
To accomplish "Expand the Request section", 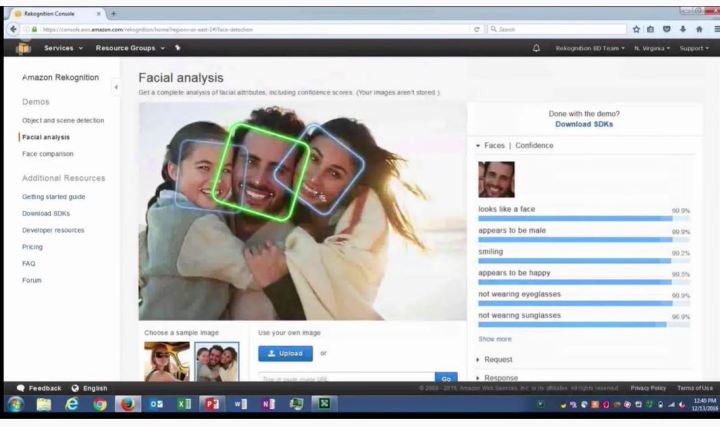I will 497,358.
